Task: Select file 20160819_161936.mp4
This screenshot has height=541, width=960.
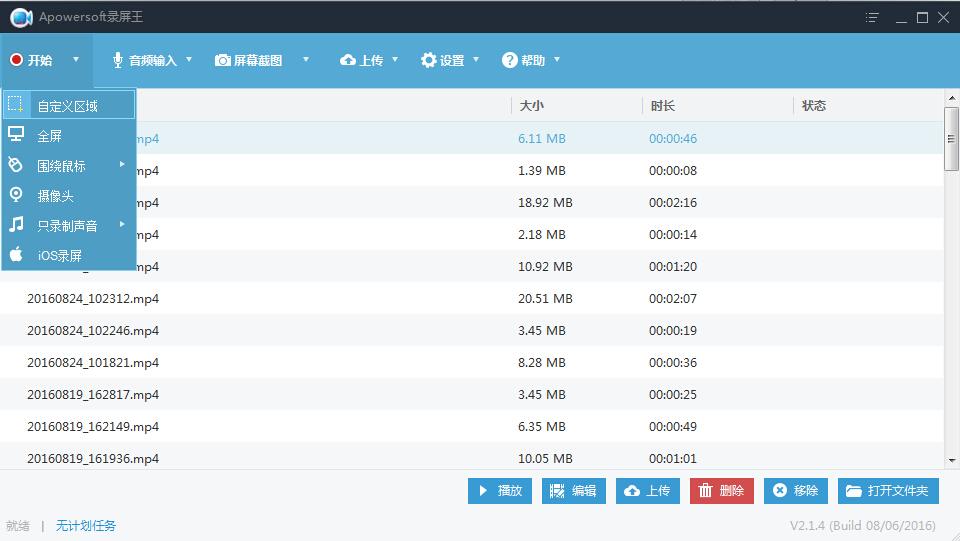Action: pos(93,458)
